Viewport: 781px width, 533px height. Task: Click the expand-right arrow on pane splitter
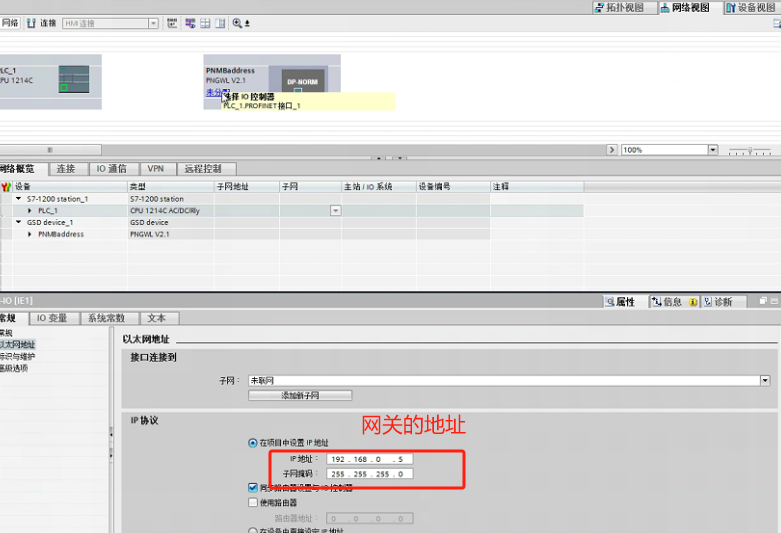111,455
